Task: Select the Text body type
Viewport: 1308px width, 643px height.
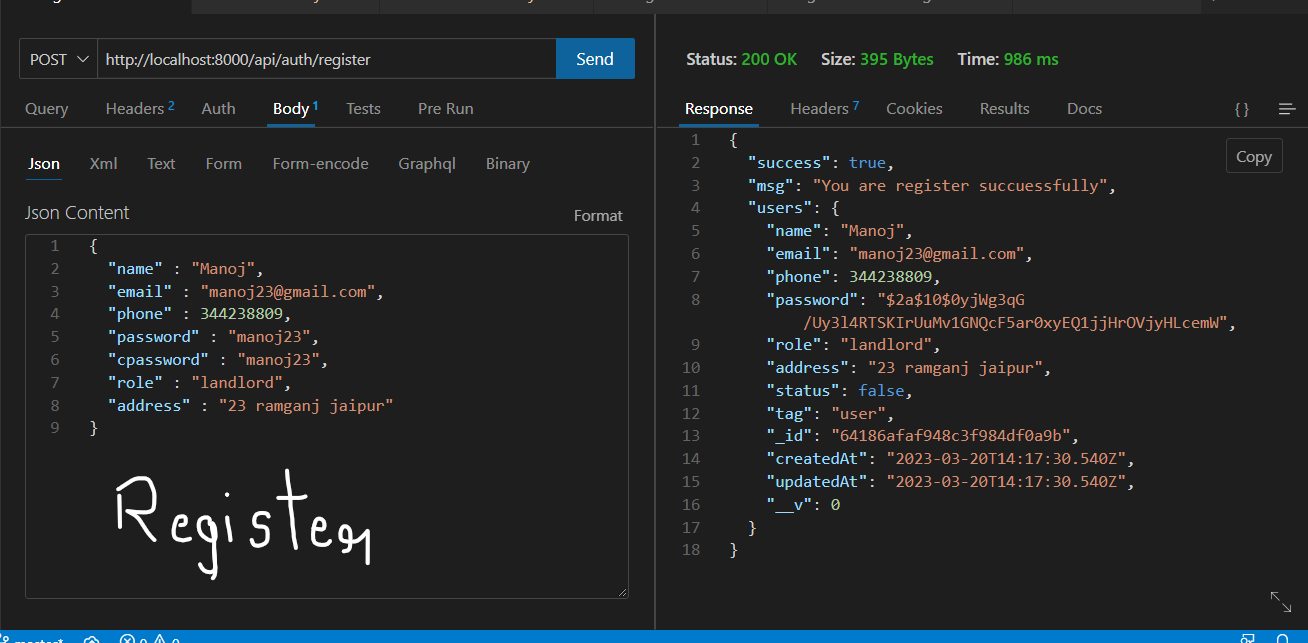Action: point(161,163)
